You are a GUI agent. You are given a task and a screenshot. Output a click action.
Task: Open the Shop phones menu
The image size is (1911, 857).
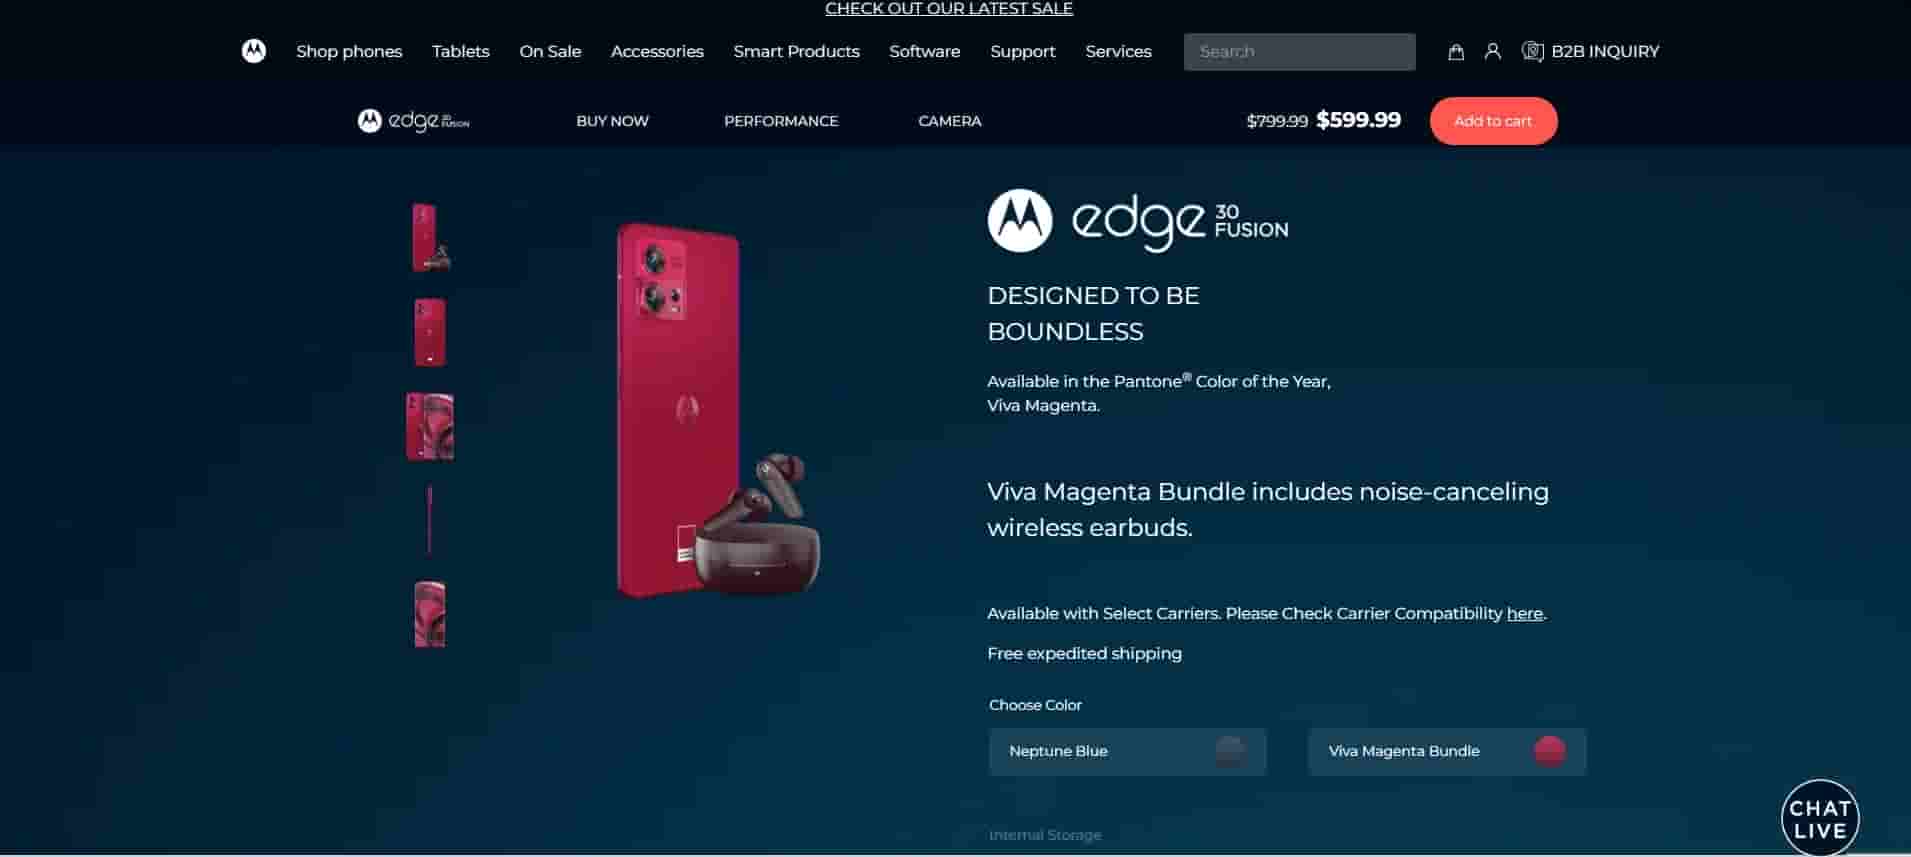coord(349,51)
